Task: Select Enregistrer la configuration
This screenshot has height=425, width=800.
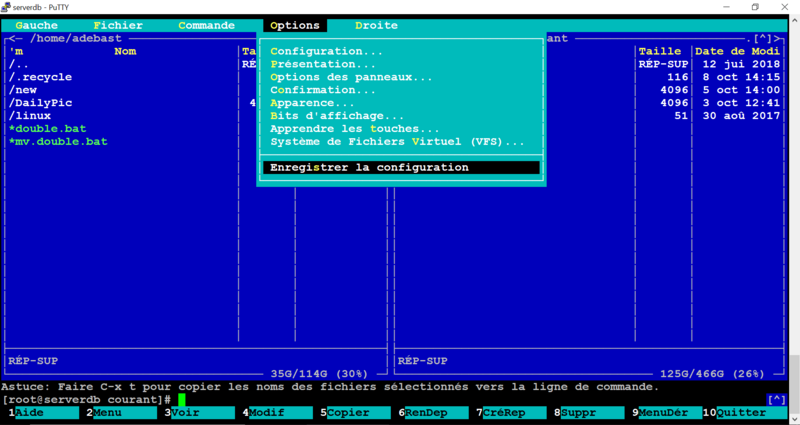Action: 402,167
